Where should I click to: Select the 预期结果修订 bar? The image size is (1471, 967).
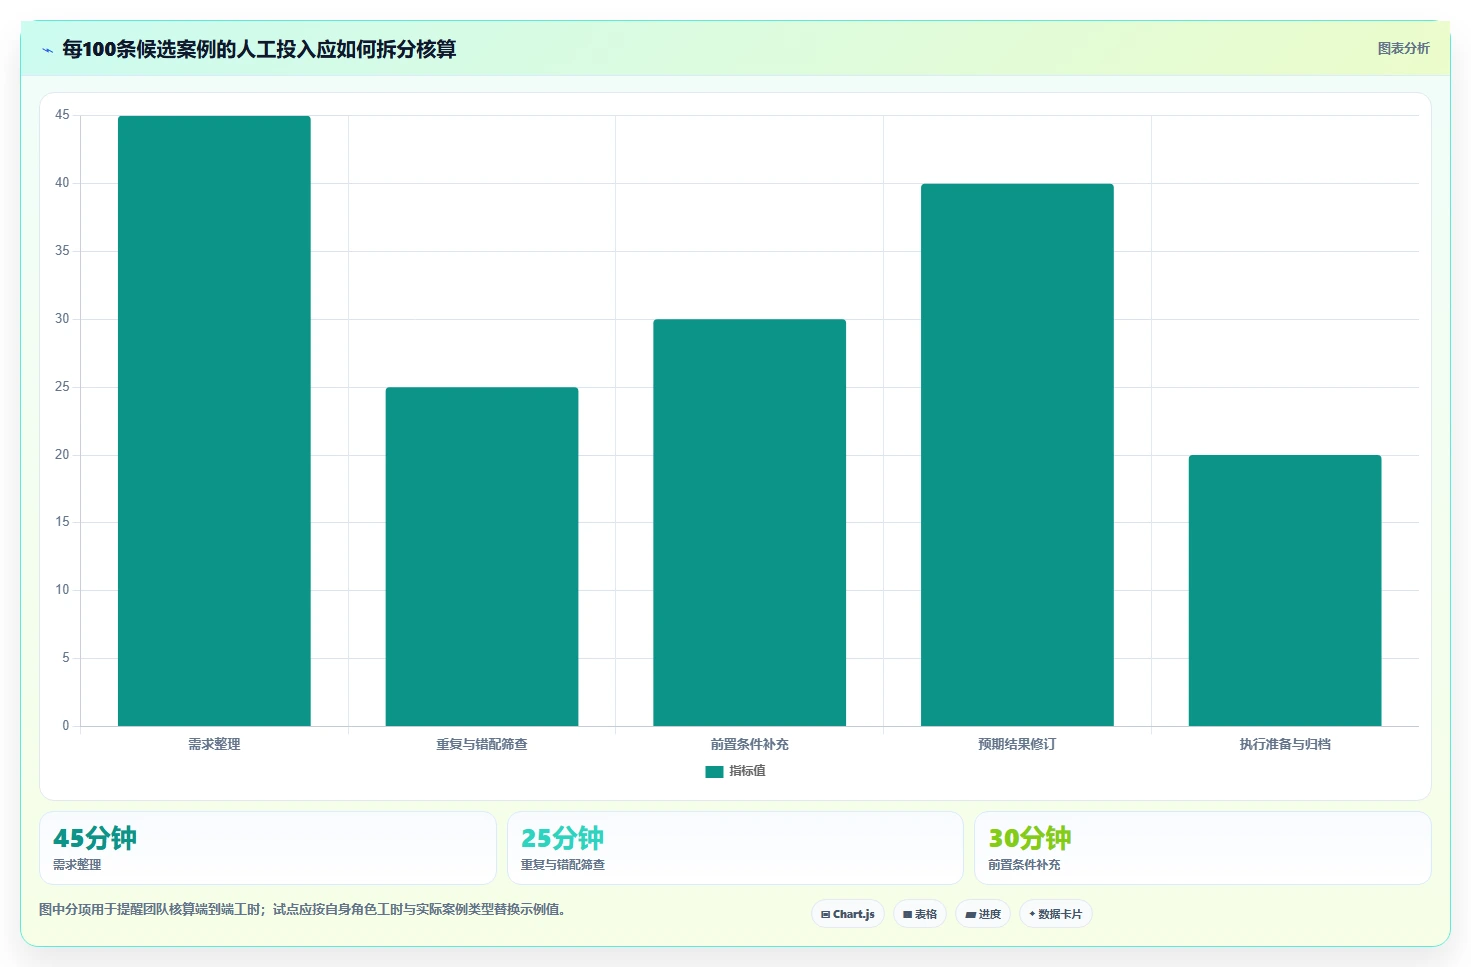coord(1017,455)
